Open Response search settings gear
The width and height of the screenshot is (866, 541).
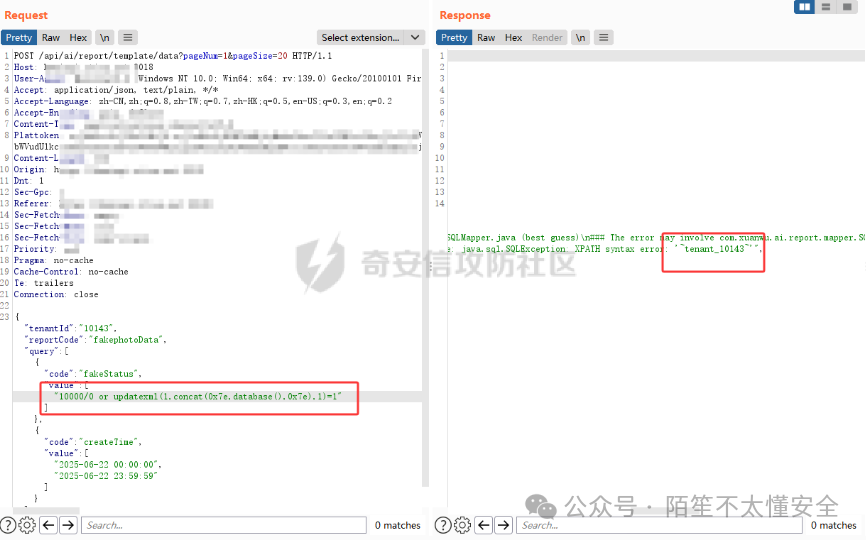click(x=462, y=525)
